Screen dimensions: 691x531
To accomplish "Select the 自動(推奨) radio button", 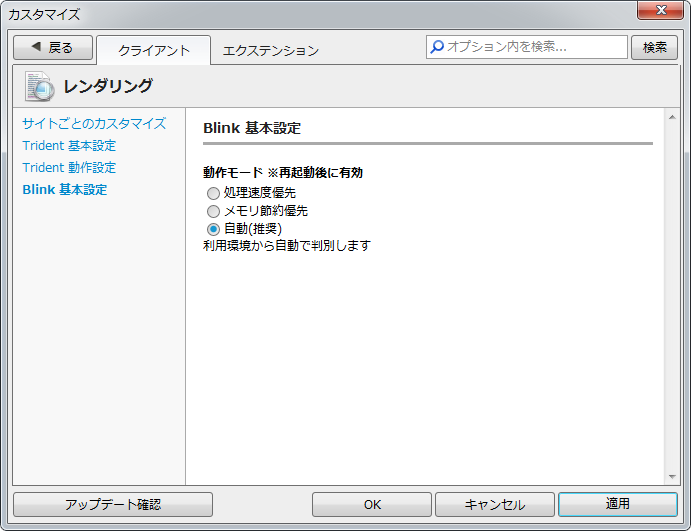I will [213, 229].
